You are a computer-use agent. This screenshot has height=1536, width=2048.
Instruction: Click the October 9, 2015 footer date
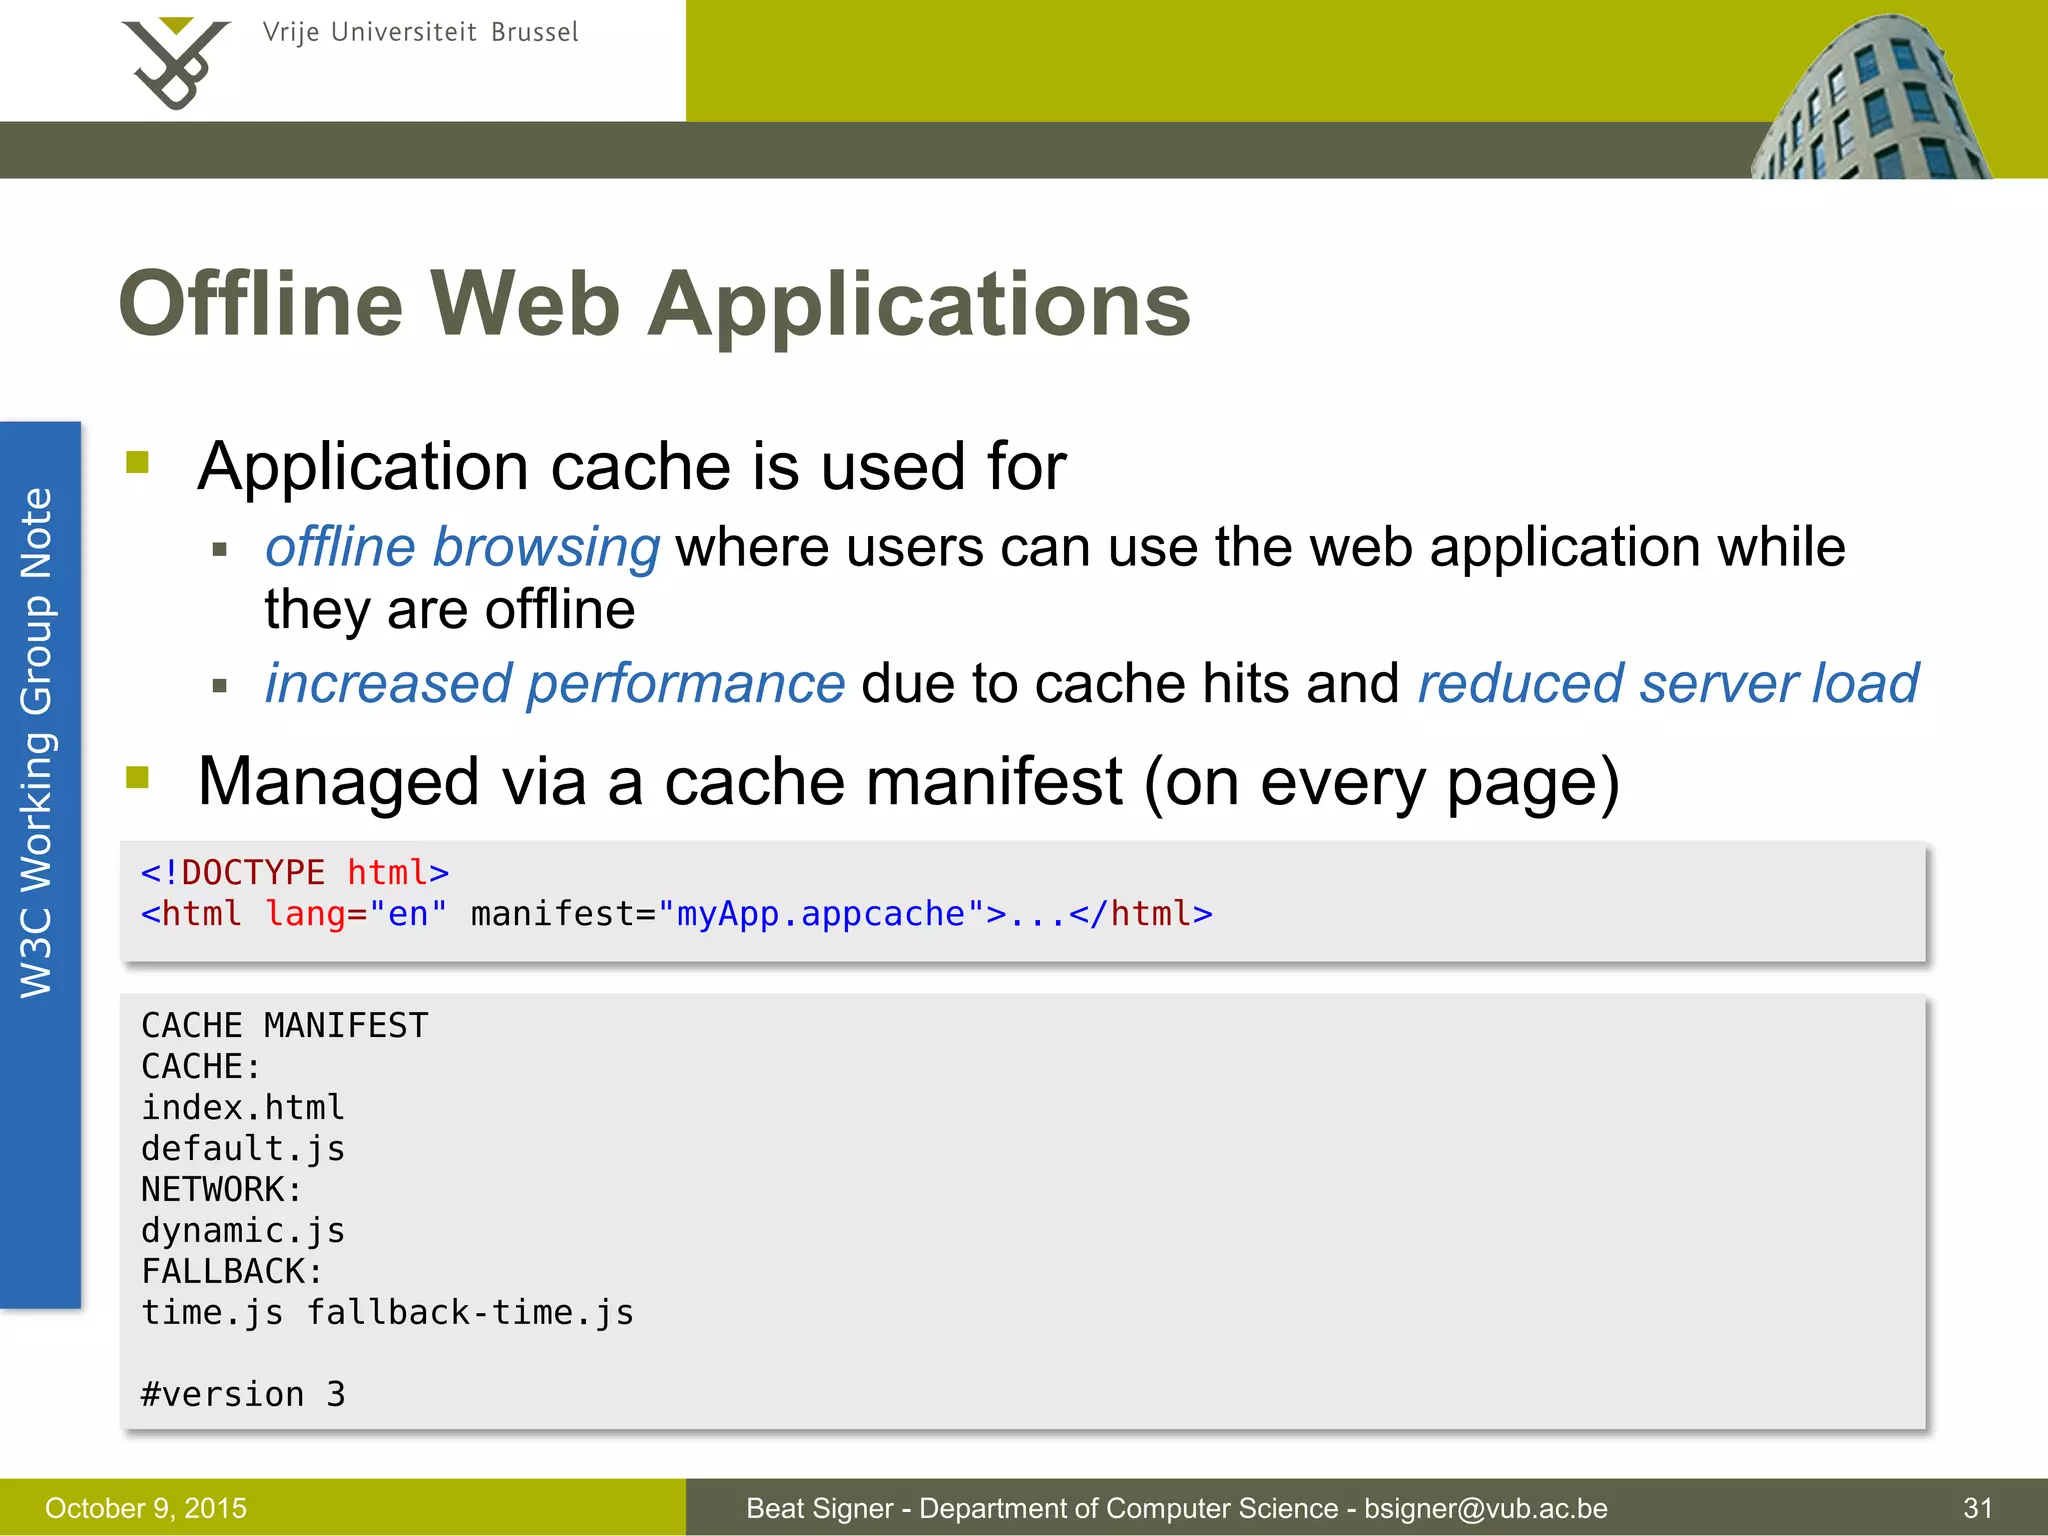pyautogui.click(x=146, y=1508)
